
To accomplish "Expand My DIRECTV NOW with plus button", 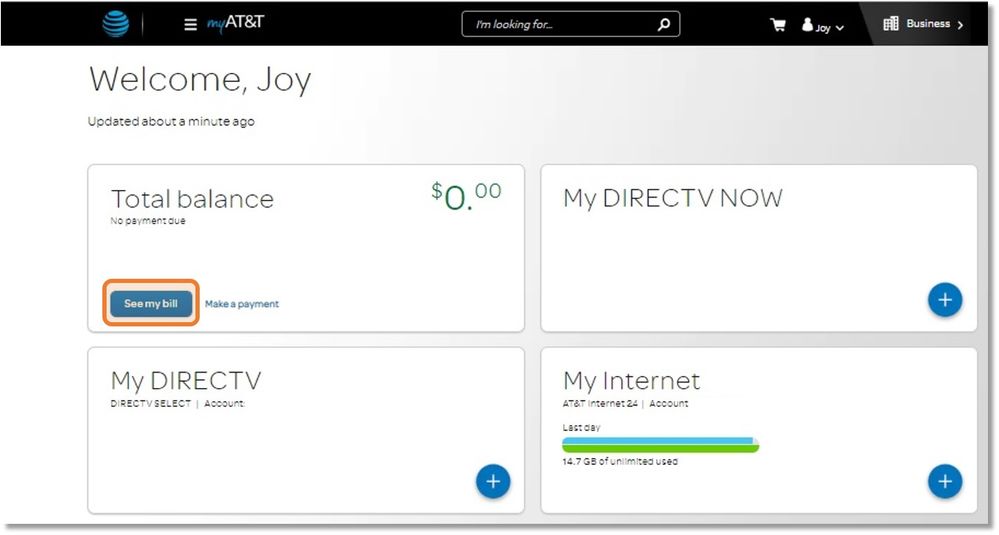I will pos(944,300).
